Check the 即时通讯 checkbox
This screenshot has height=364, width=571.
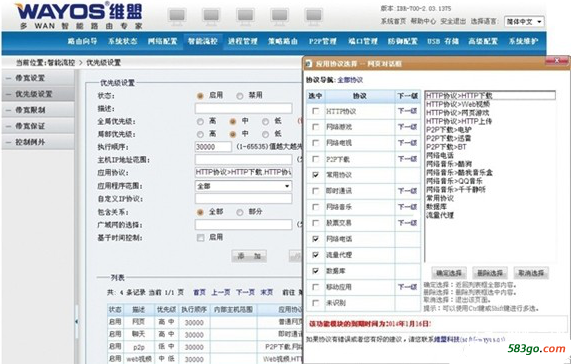pos(315,191)
